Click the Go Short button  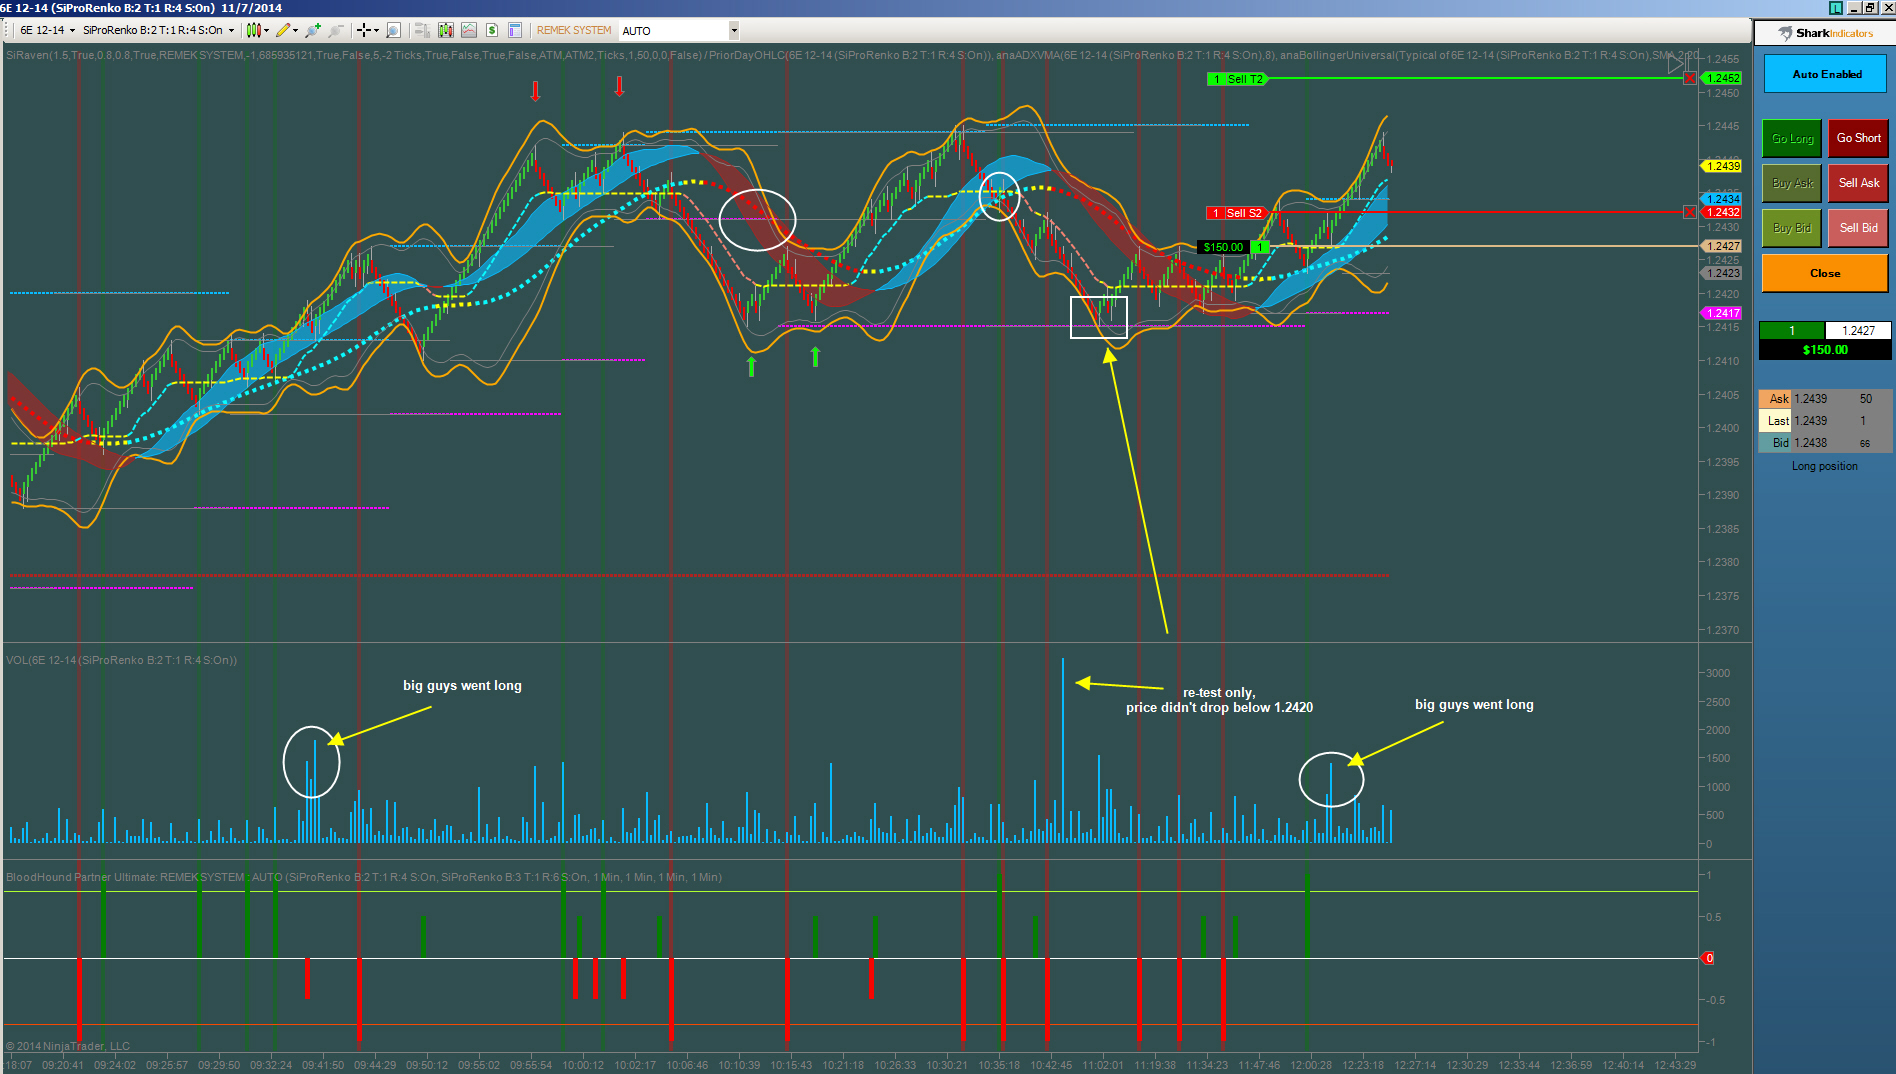[x=1858, y=138]
